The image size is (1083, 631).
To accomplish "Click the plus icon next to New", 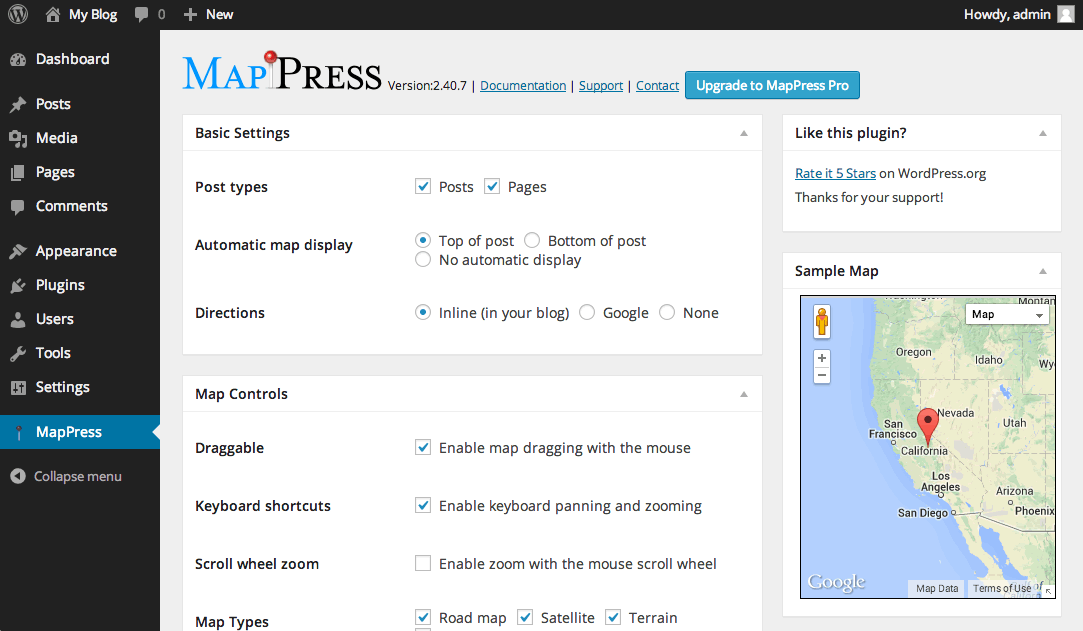I will [190, 14].
